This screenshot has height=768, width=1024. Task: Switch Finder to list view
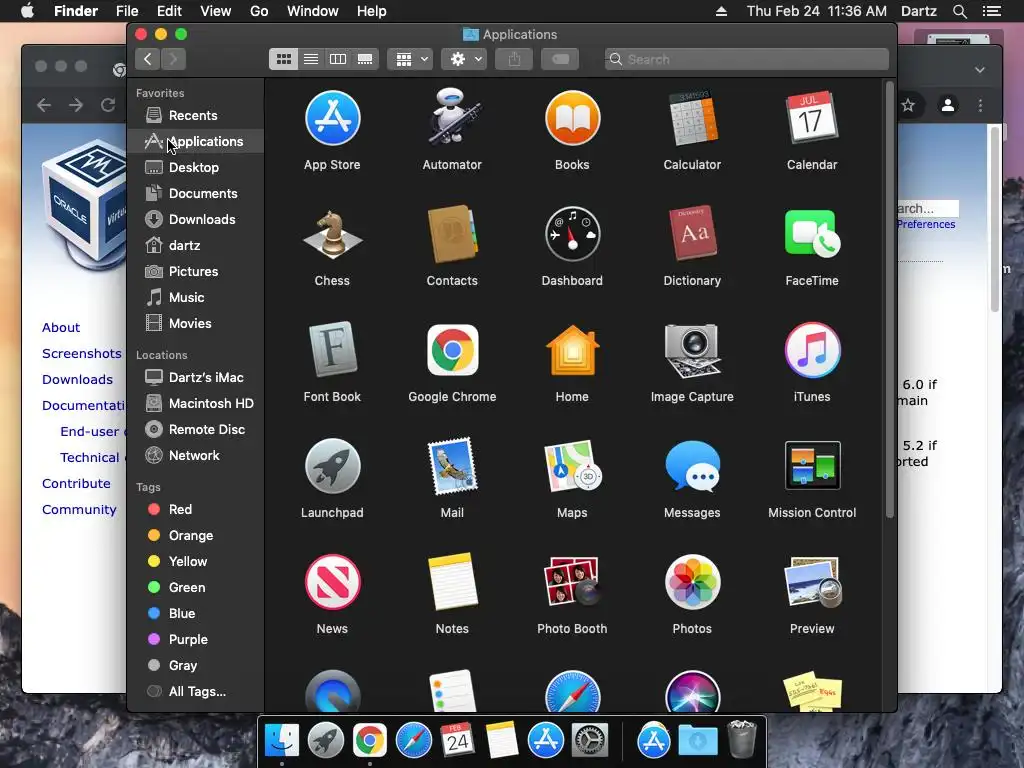click(x=311, y=59)
